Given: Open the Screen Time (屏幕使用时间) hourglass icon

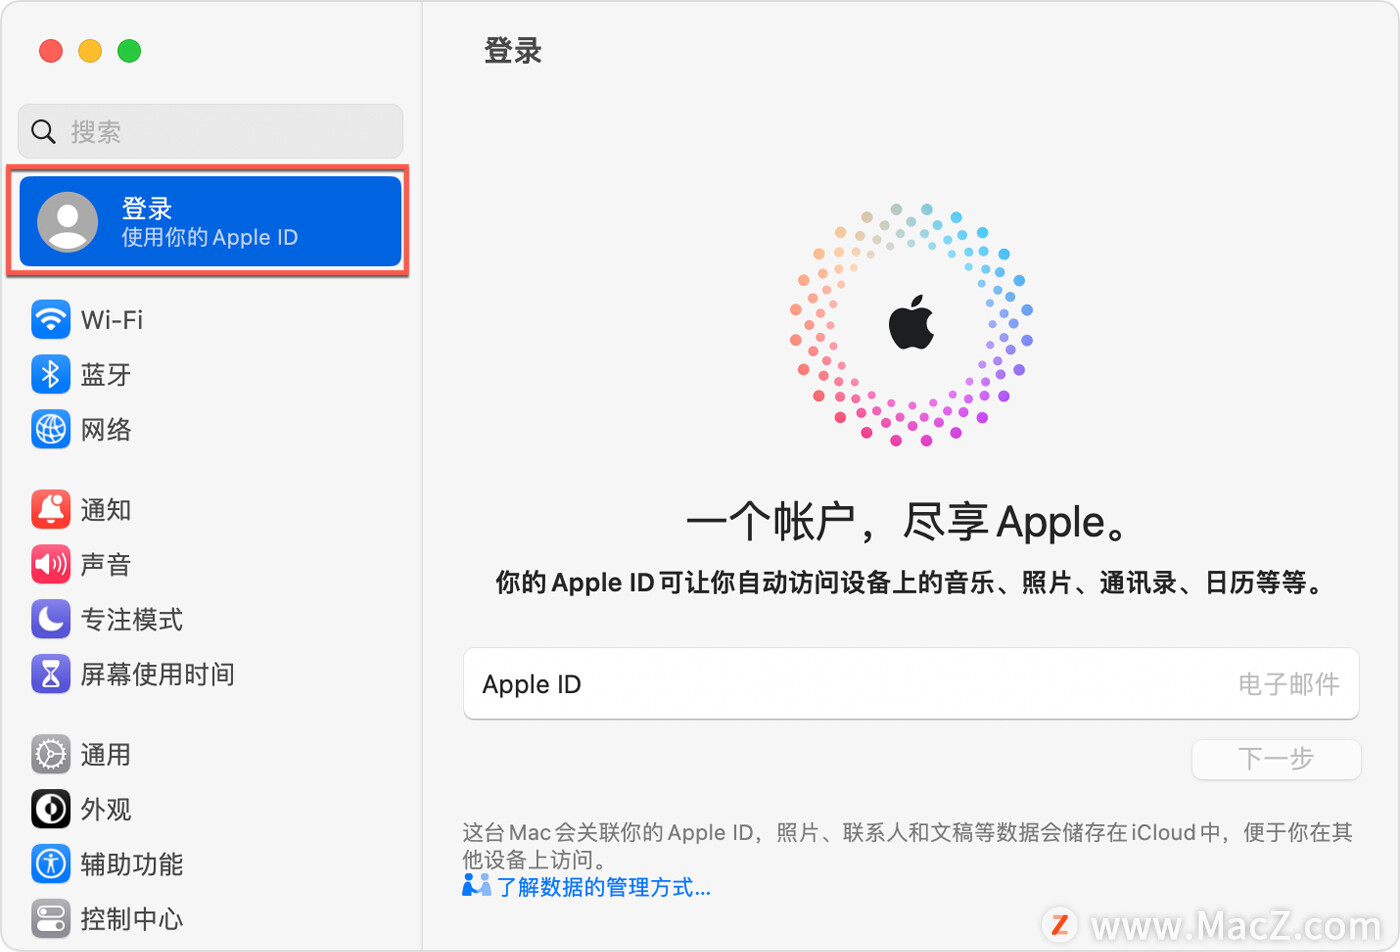Looking at the screenshot, I should pos(51,675).
